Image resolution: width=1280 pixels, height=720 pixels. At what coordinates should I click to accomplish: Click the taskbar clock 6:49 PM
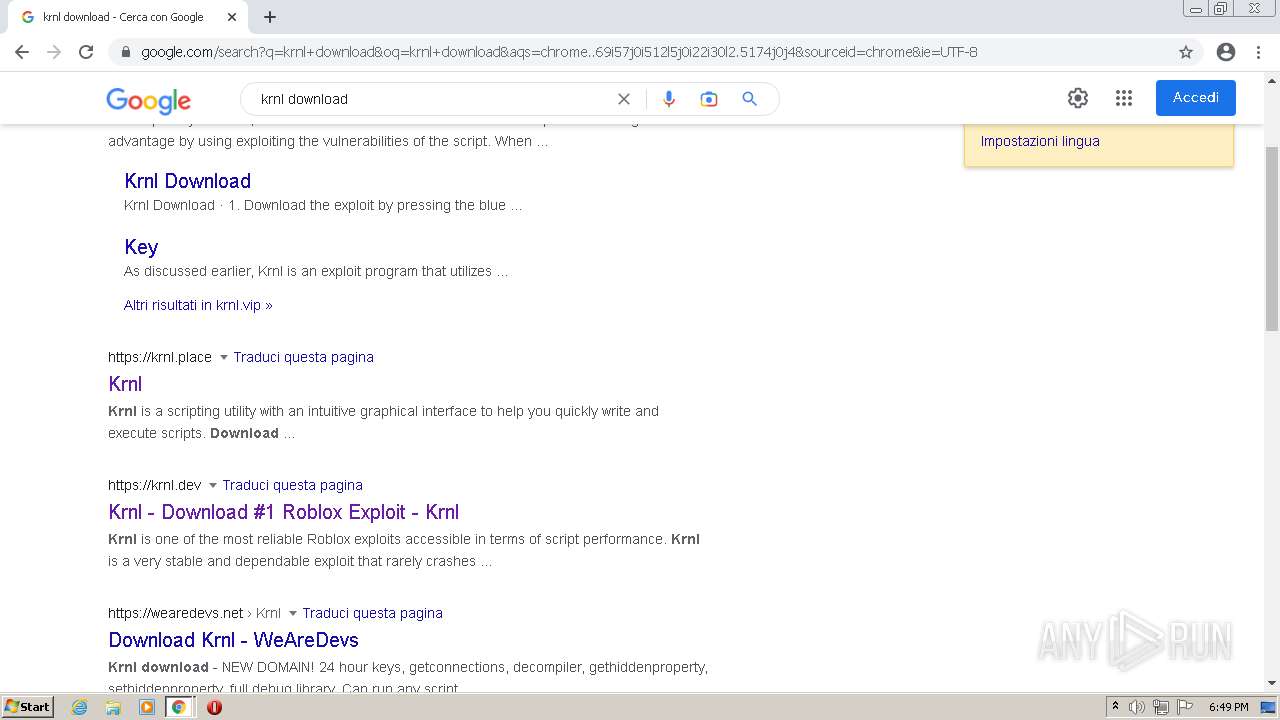coord(1228,707)
